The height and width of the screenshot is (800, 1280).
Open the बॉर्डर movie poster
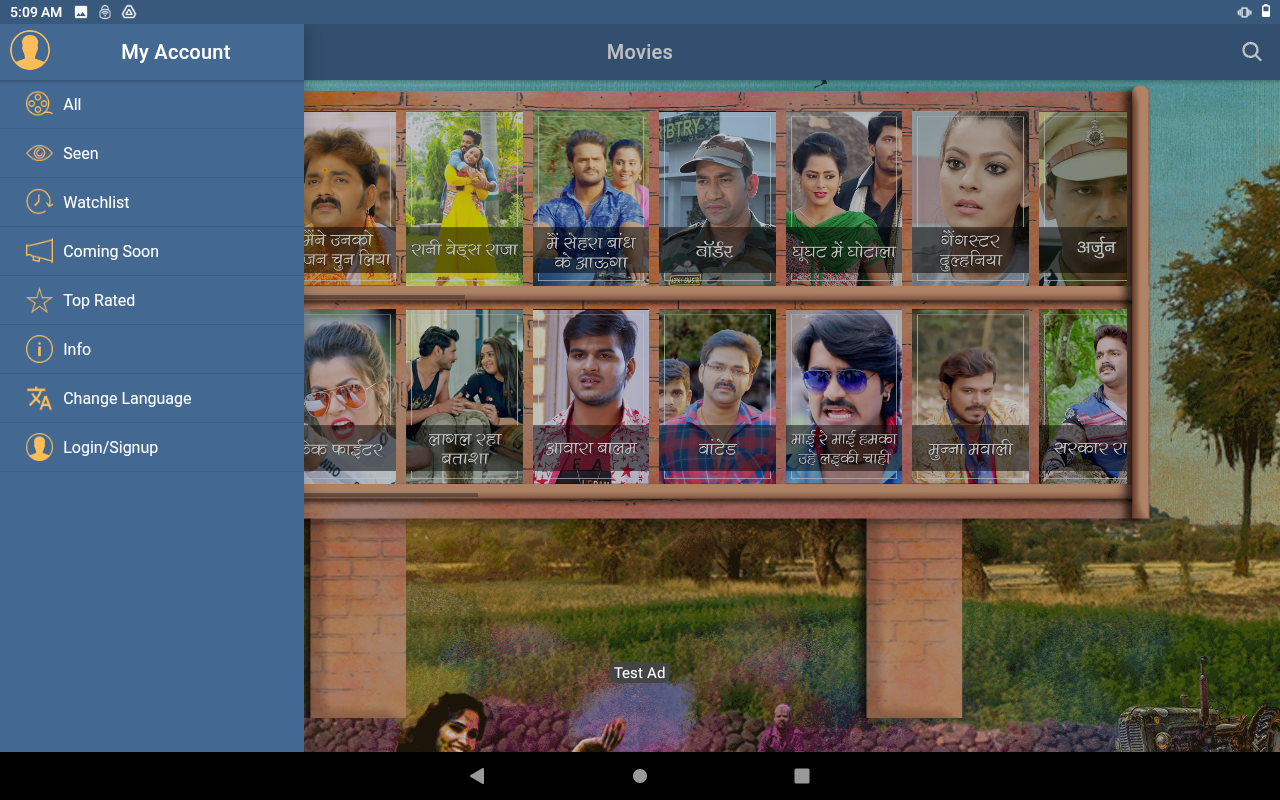(x=717, y=198)
